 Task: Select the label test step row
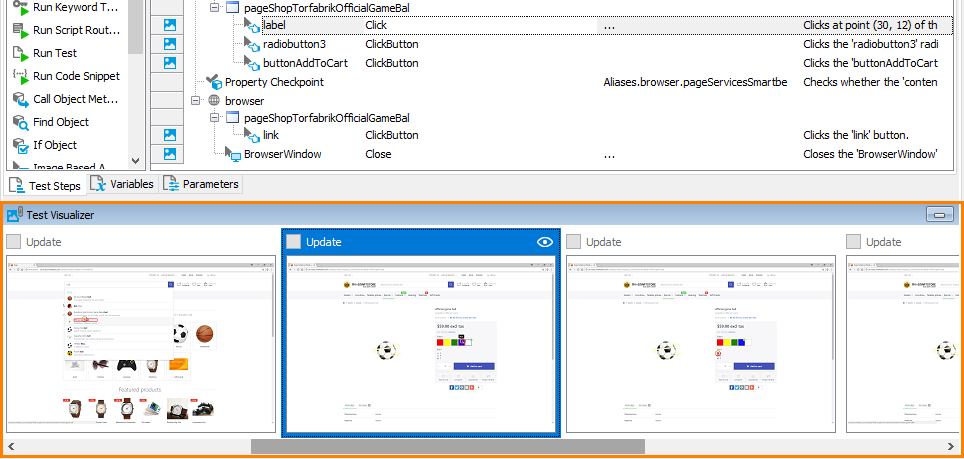tap(607, 25)
